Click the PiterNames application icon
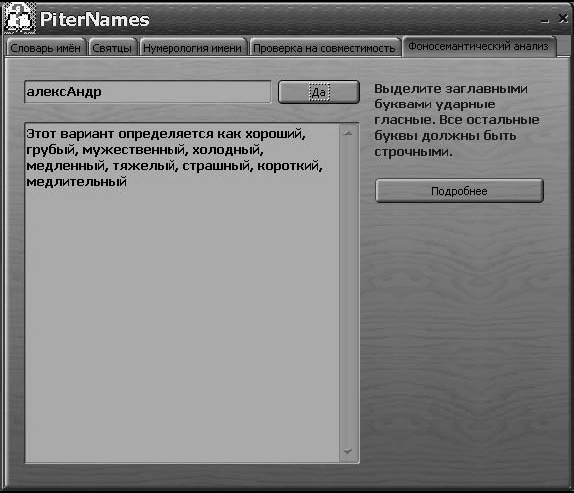574x493 pixels. pyautogui.click(x=19, y=18)
